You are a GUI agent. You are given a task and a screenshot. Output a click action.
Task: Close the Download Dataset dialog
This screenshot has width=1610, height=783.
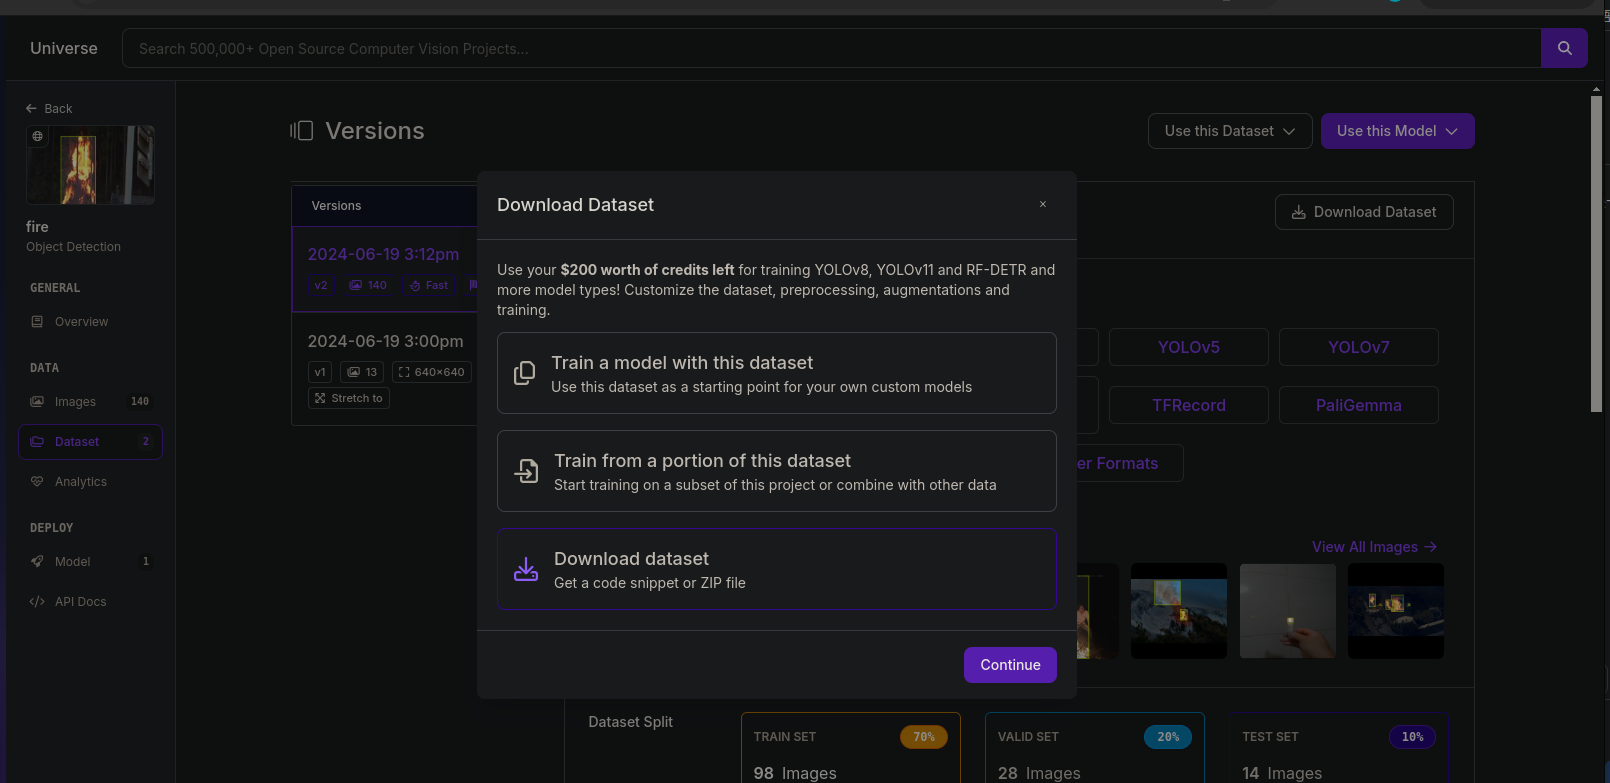(1043, 204)
